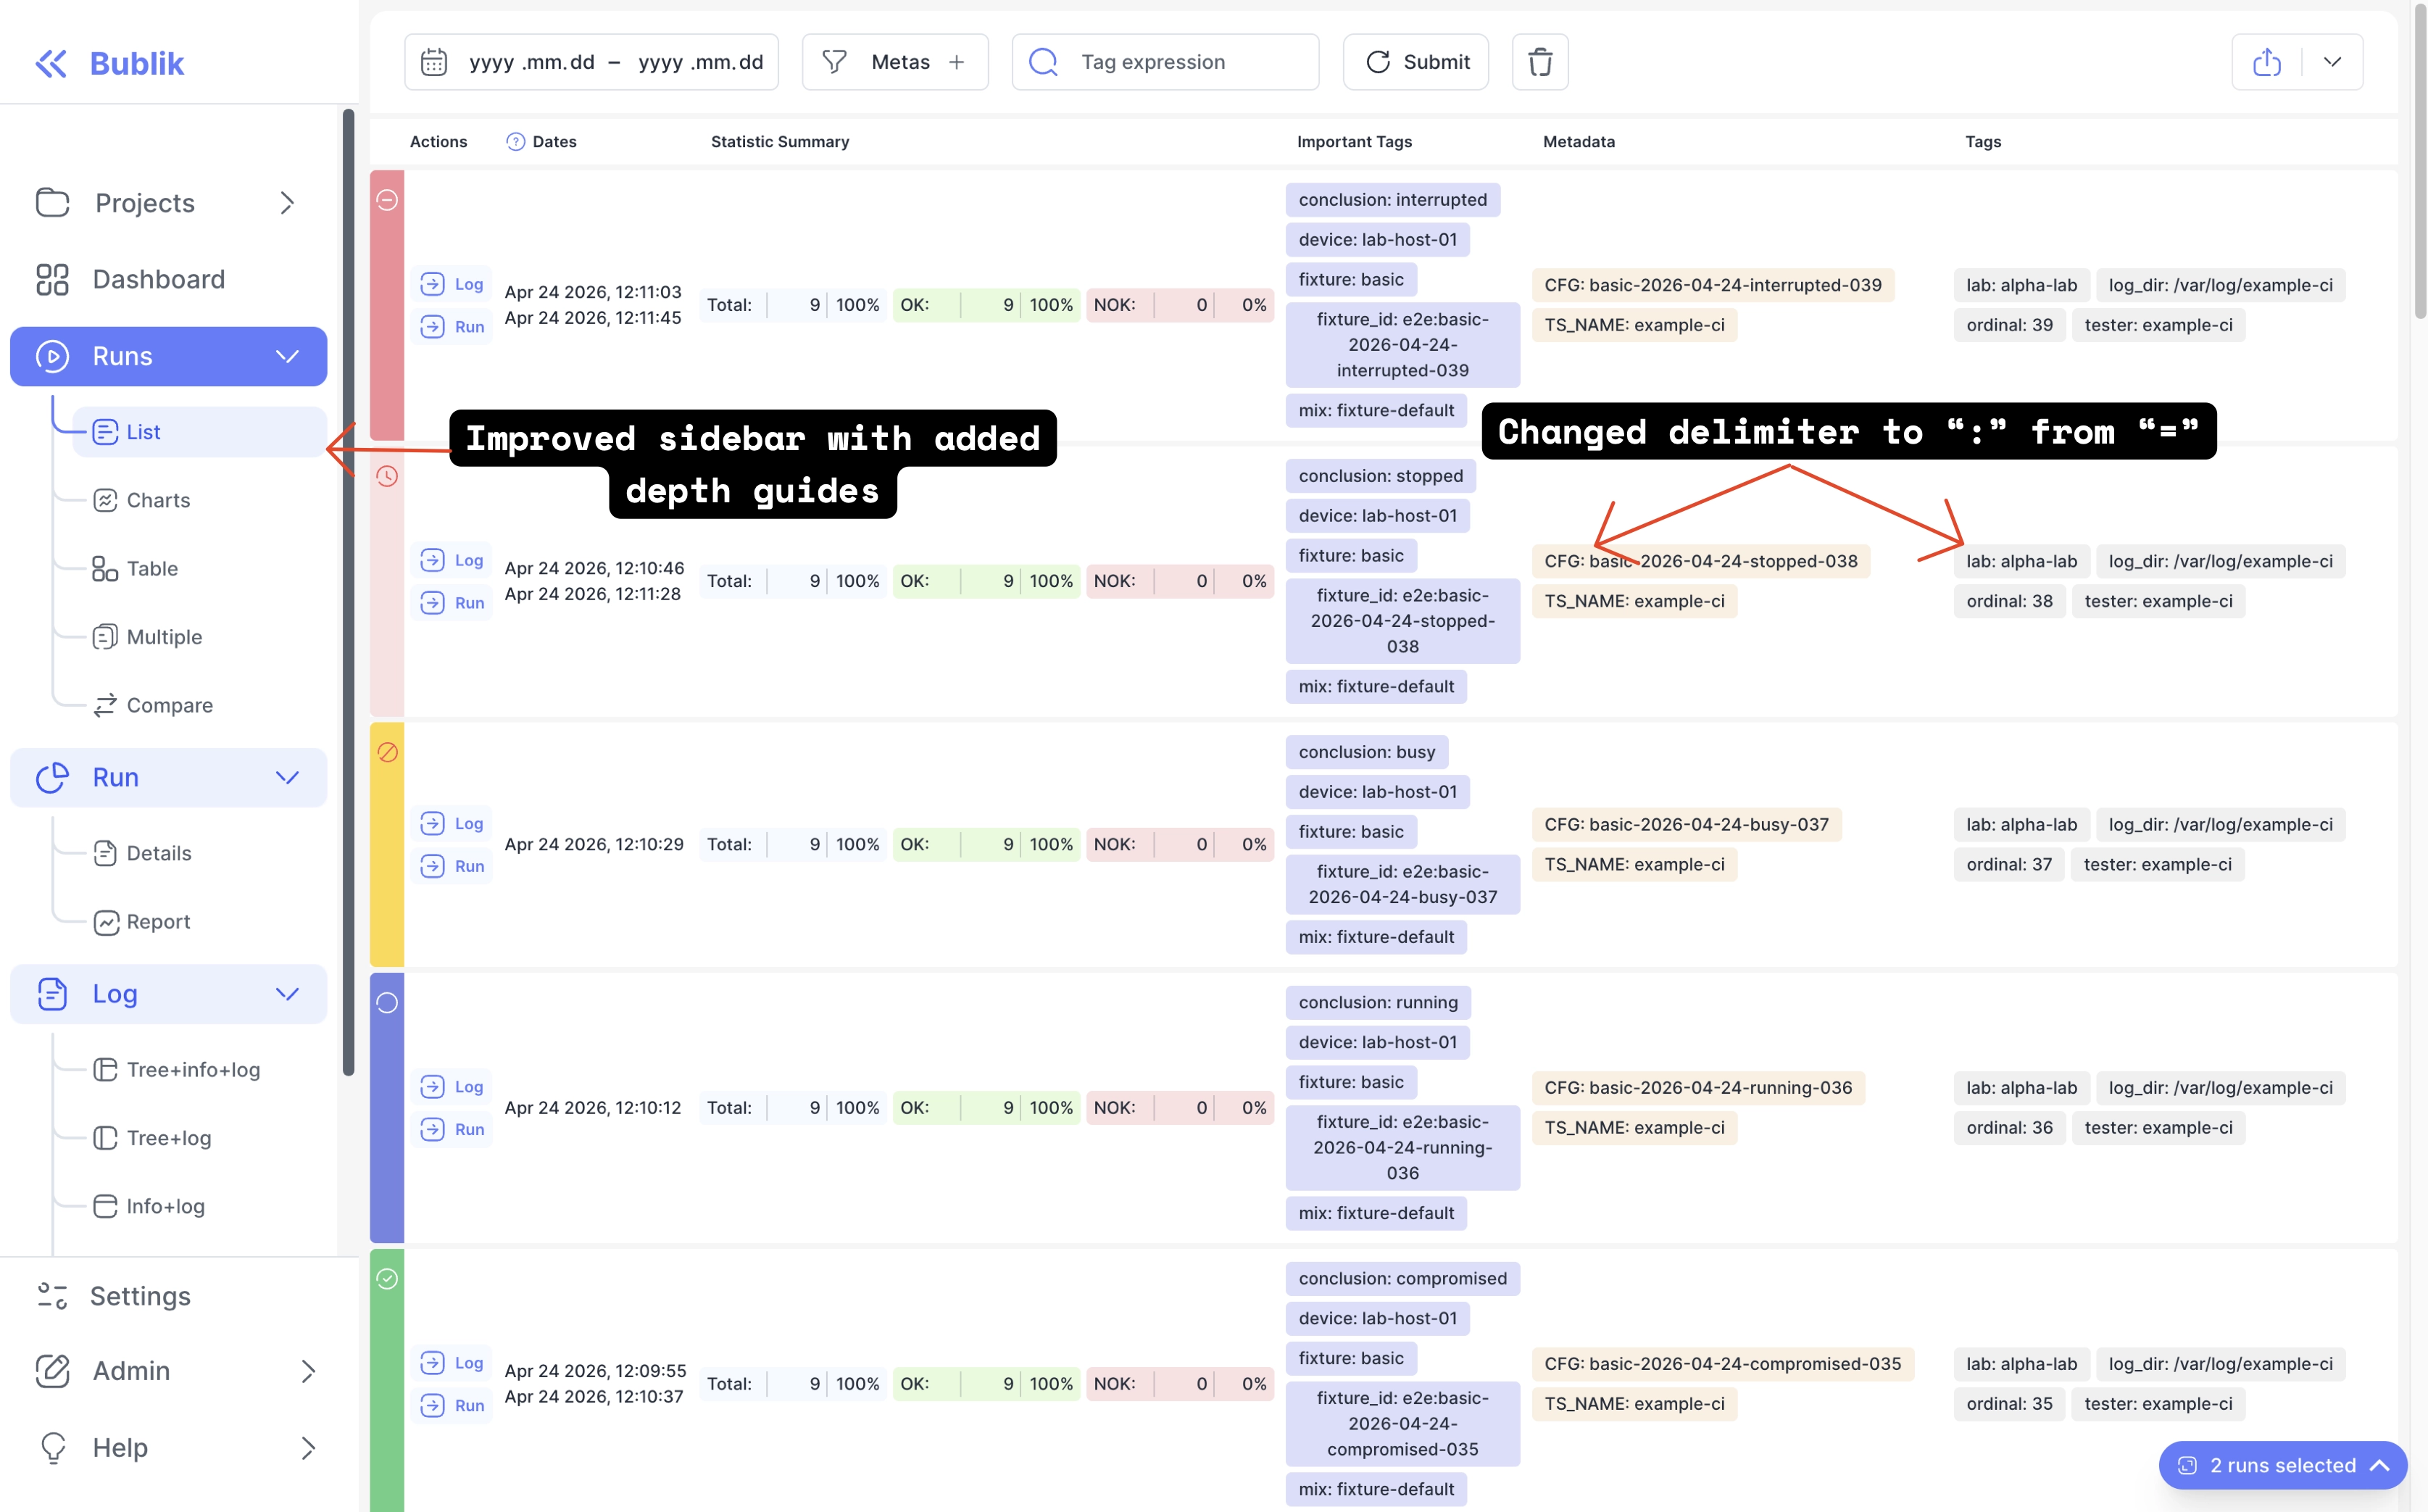This screenshot has width=2428, height=1512.
Task: Click the export share icon
Action: [2266, 62]
